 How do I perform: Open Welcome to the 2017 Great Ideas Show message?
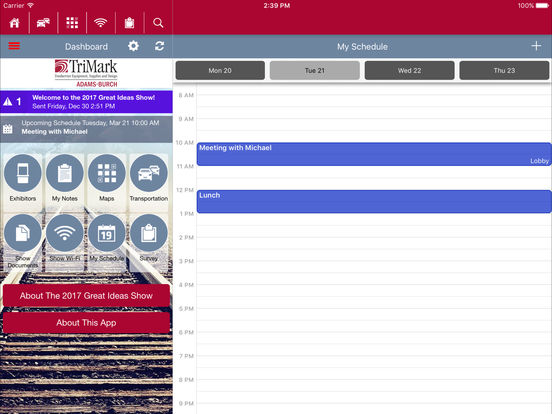coord(86,102)
